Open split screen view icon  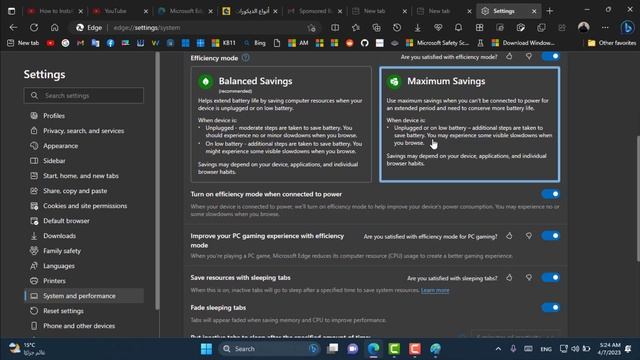pos(335,27)
